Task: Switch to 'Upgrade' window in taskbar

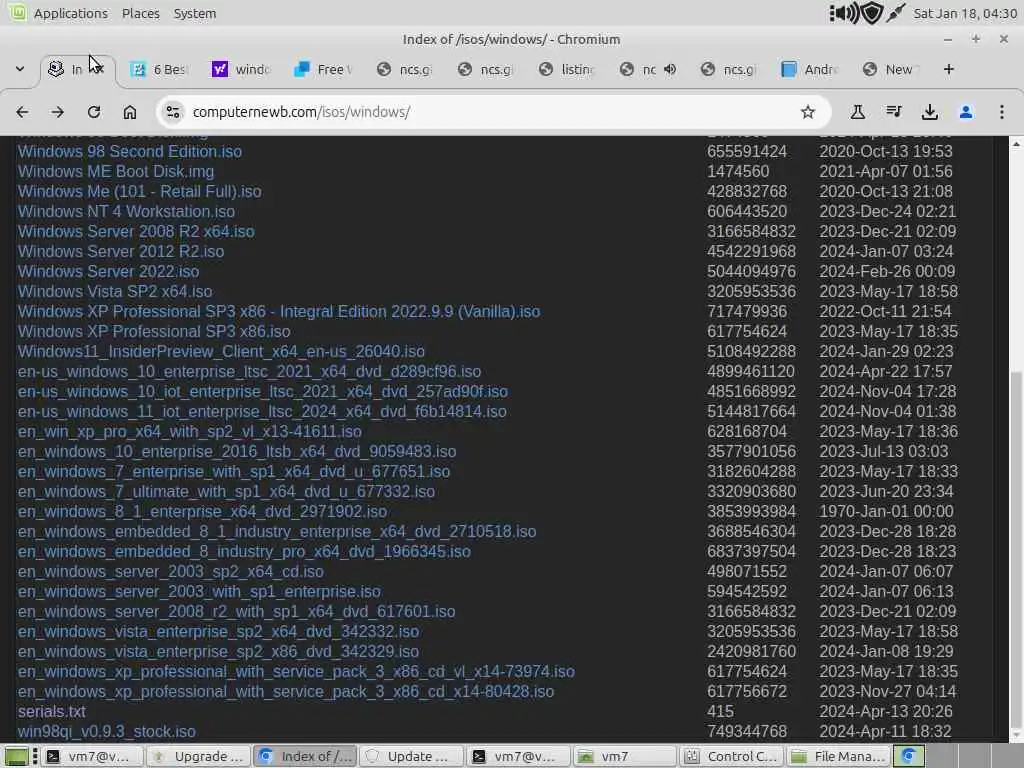Action: pos(198,756)
